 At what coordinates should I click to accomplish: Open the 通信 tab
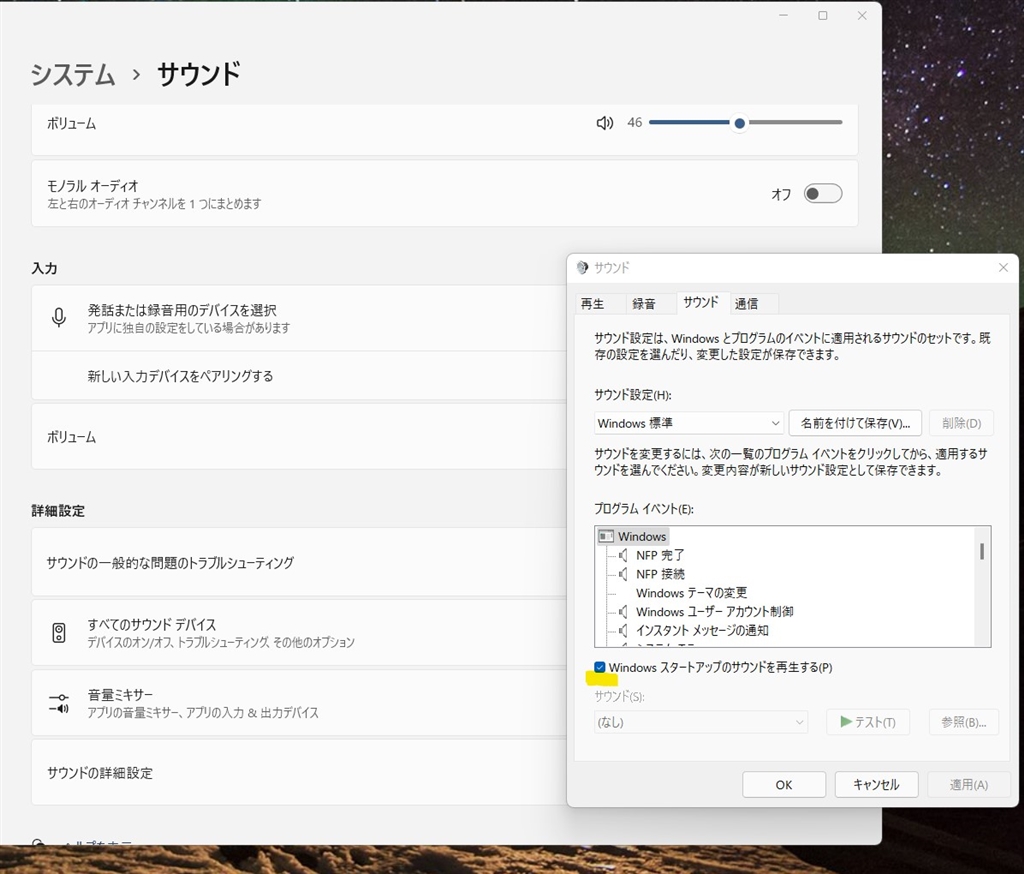coord(746,304)
